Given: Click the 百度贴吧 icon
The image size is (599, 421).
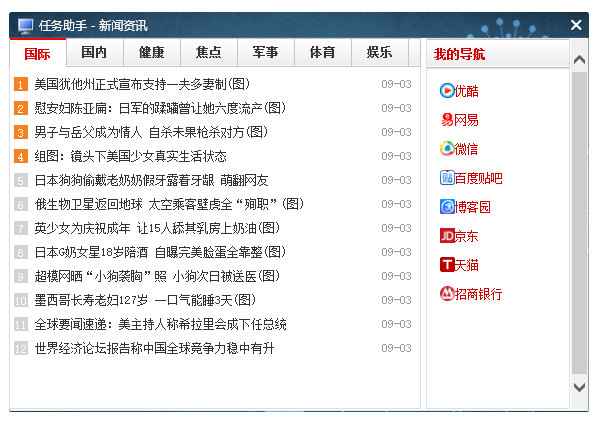Looking at the screenshot, I should tap(447, 178).
